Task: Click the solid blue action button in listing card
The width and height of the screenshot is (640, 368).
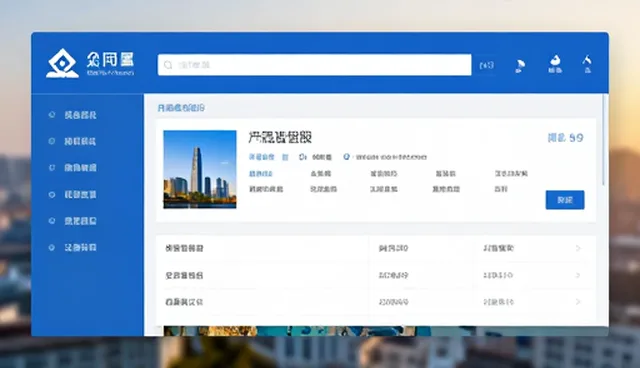Action: coord(565,200)
